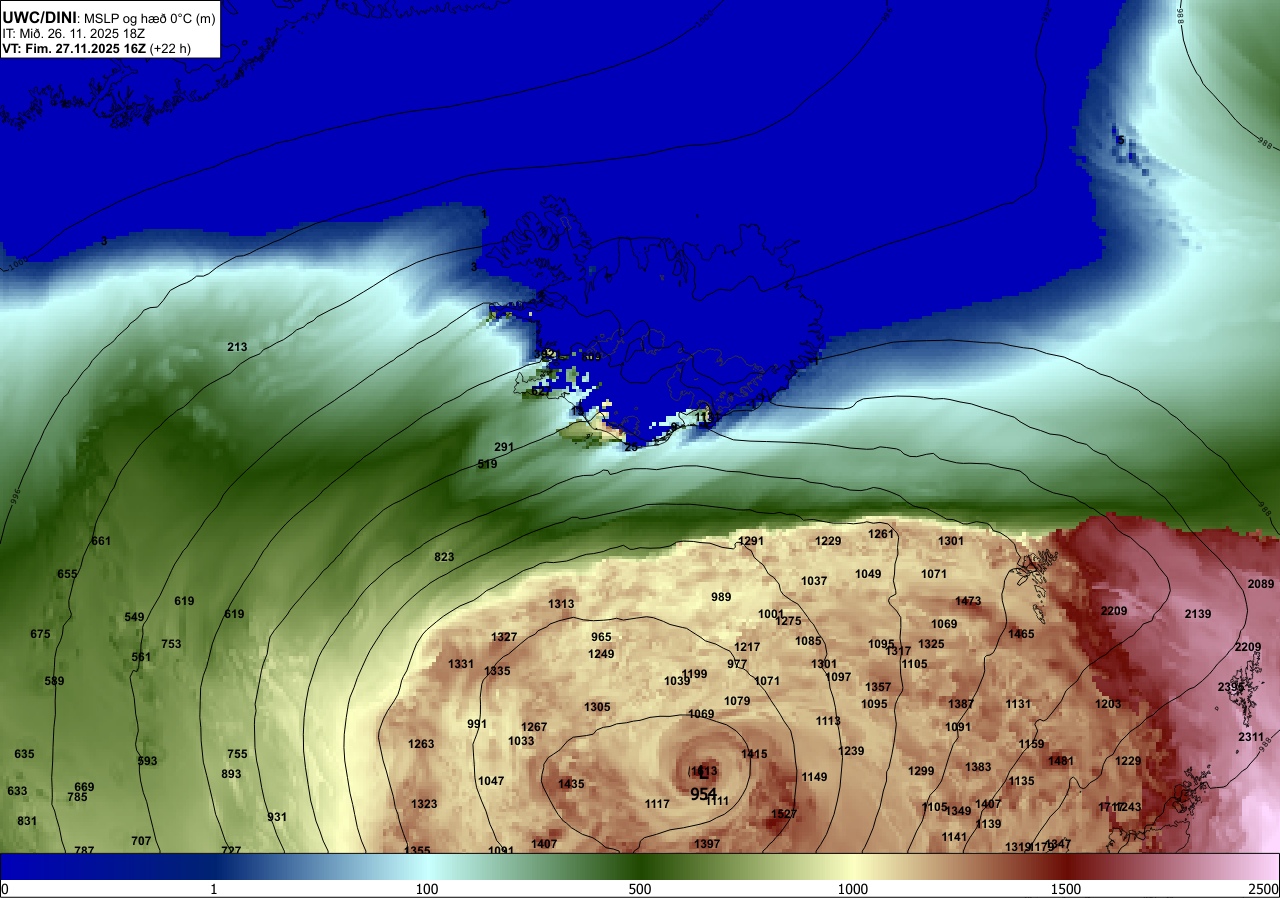The height and width of the screenshot is (898, 1280).
Task: Select the height value 1261
Action: [x=881, y=534]
